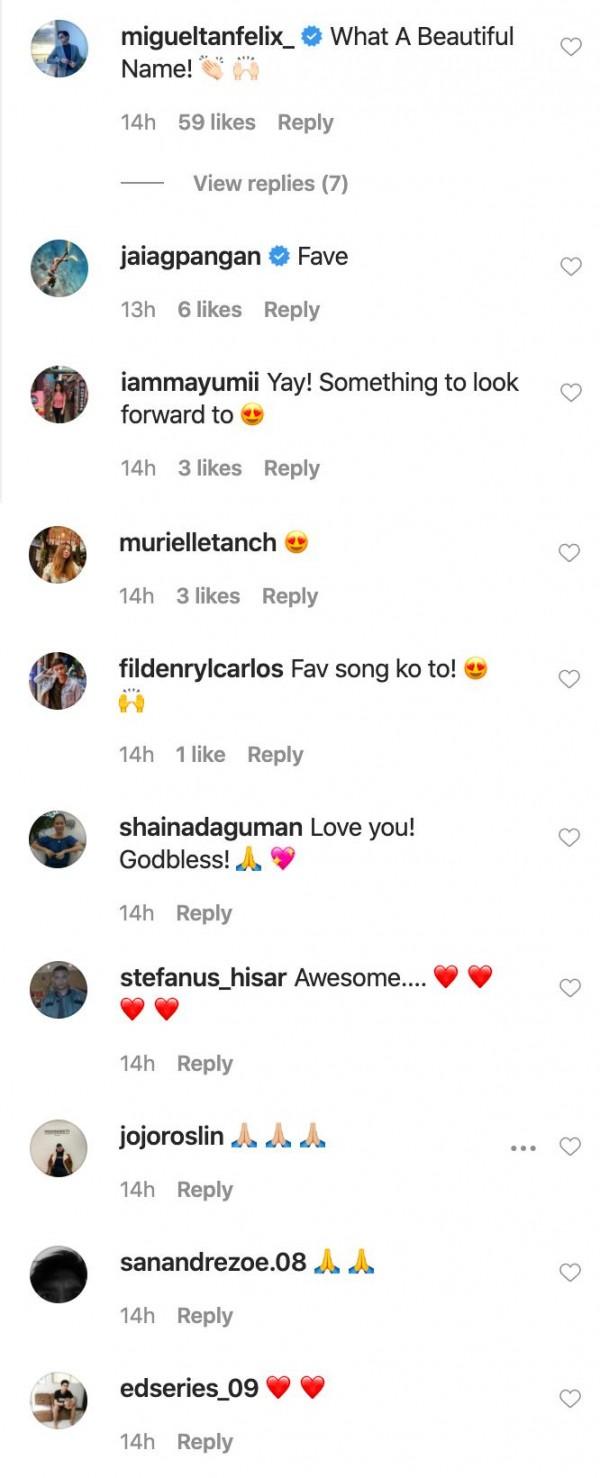Viewport: 600px width, 1478px height.
Task: Heart murielletanch's comment
Action: (570, 553)
